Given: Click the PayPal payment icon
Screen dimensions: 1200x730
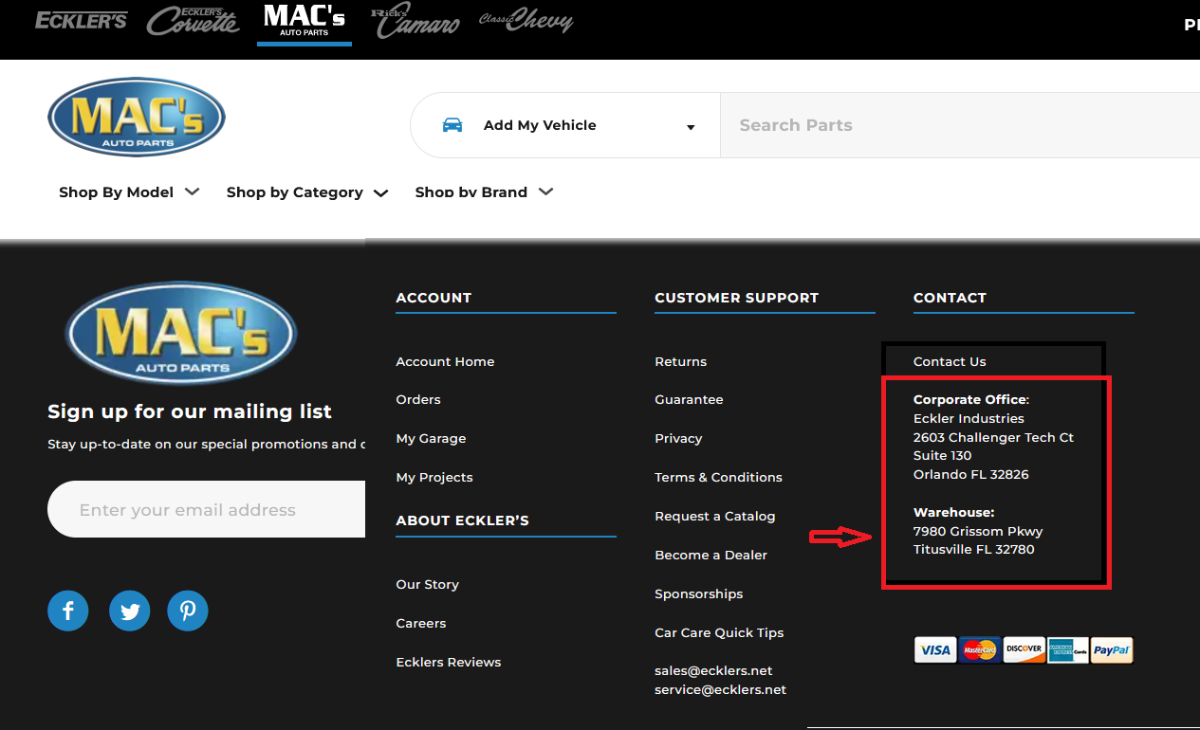Looking at the screenshot, I should [1111, 650].
